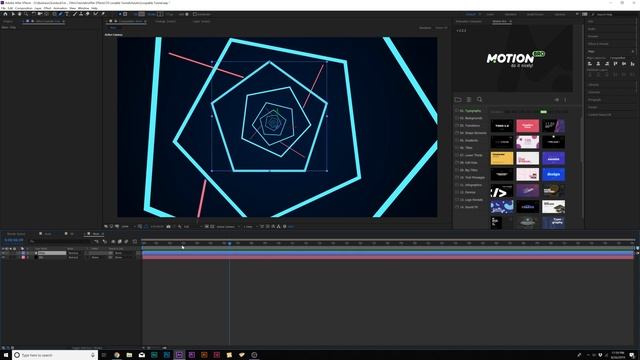Screen dimensions: 640x360
Task: Toggle hide shy layers switch in timeline
Action: (x=113, y=242)
